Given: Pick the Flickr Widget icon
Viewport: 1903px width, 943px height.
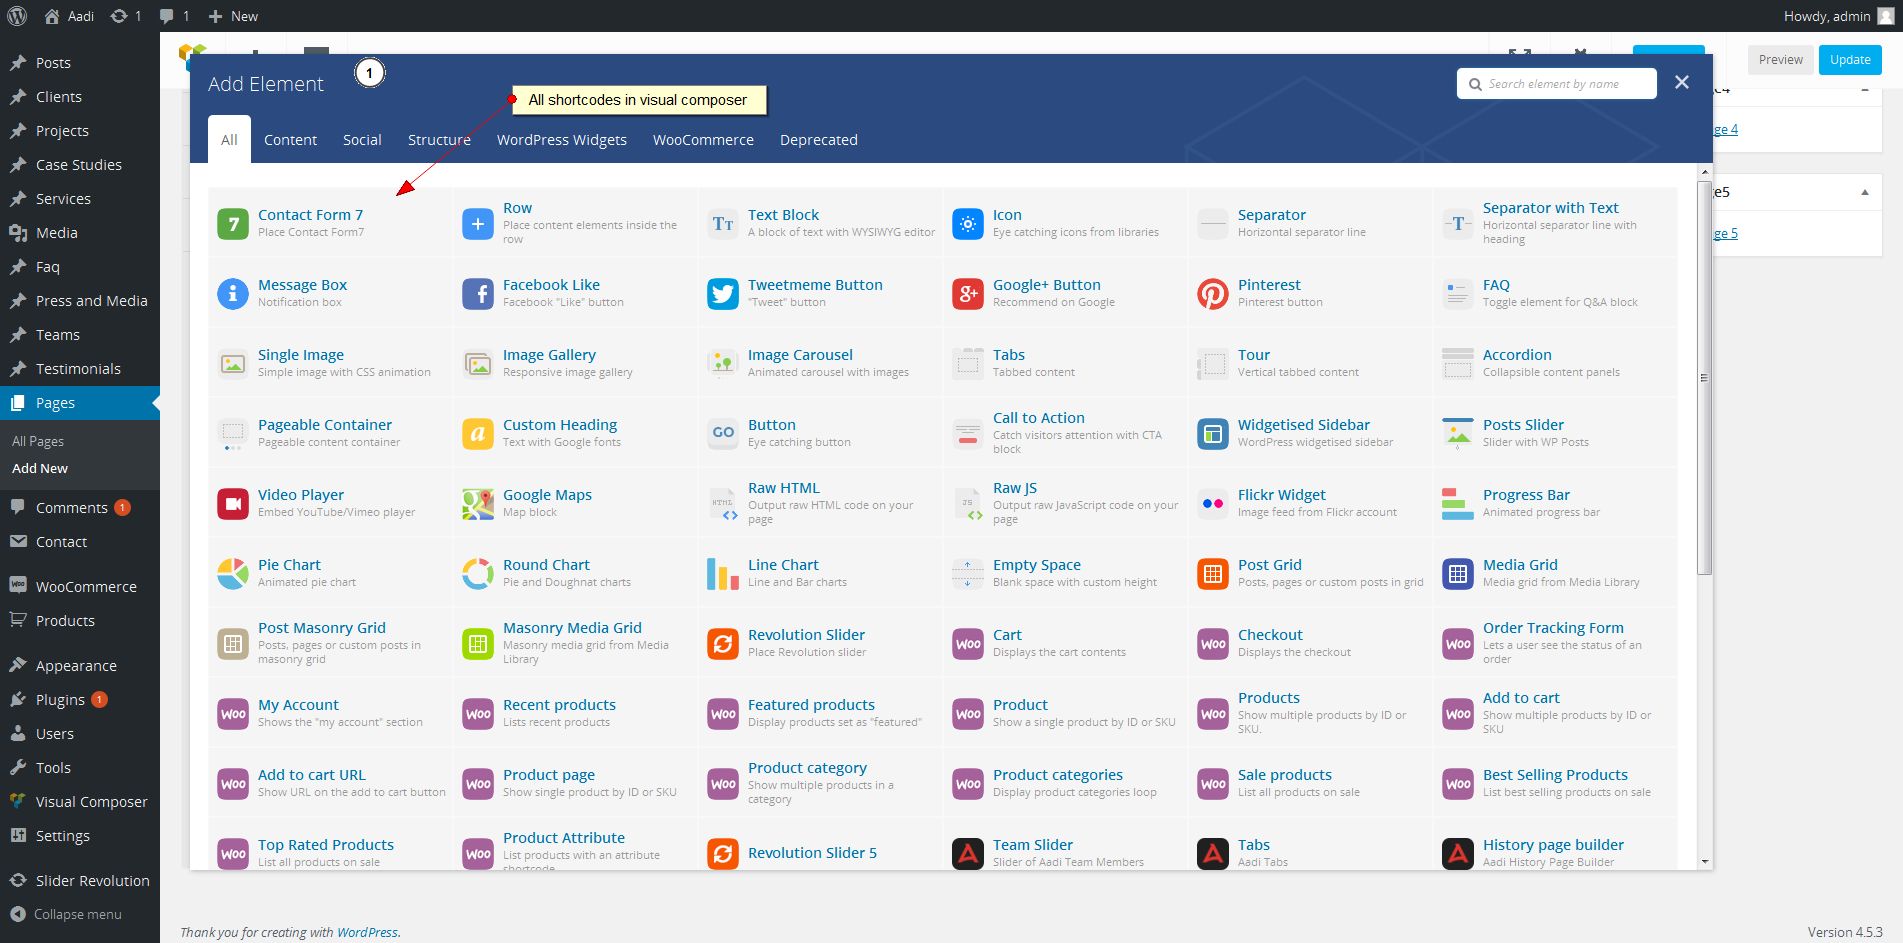Looking at the screenshot, I should pyautogui.click(x=1213, y=503).
